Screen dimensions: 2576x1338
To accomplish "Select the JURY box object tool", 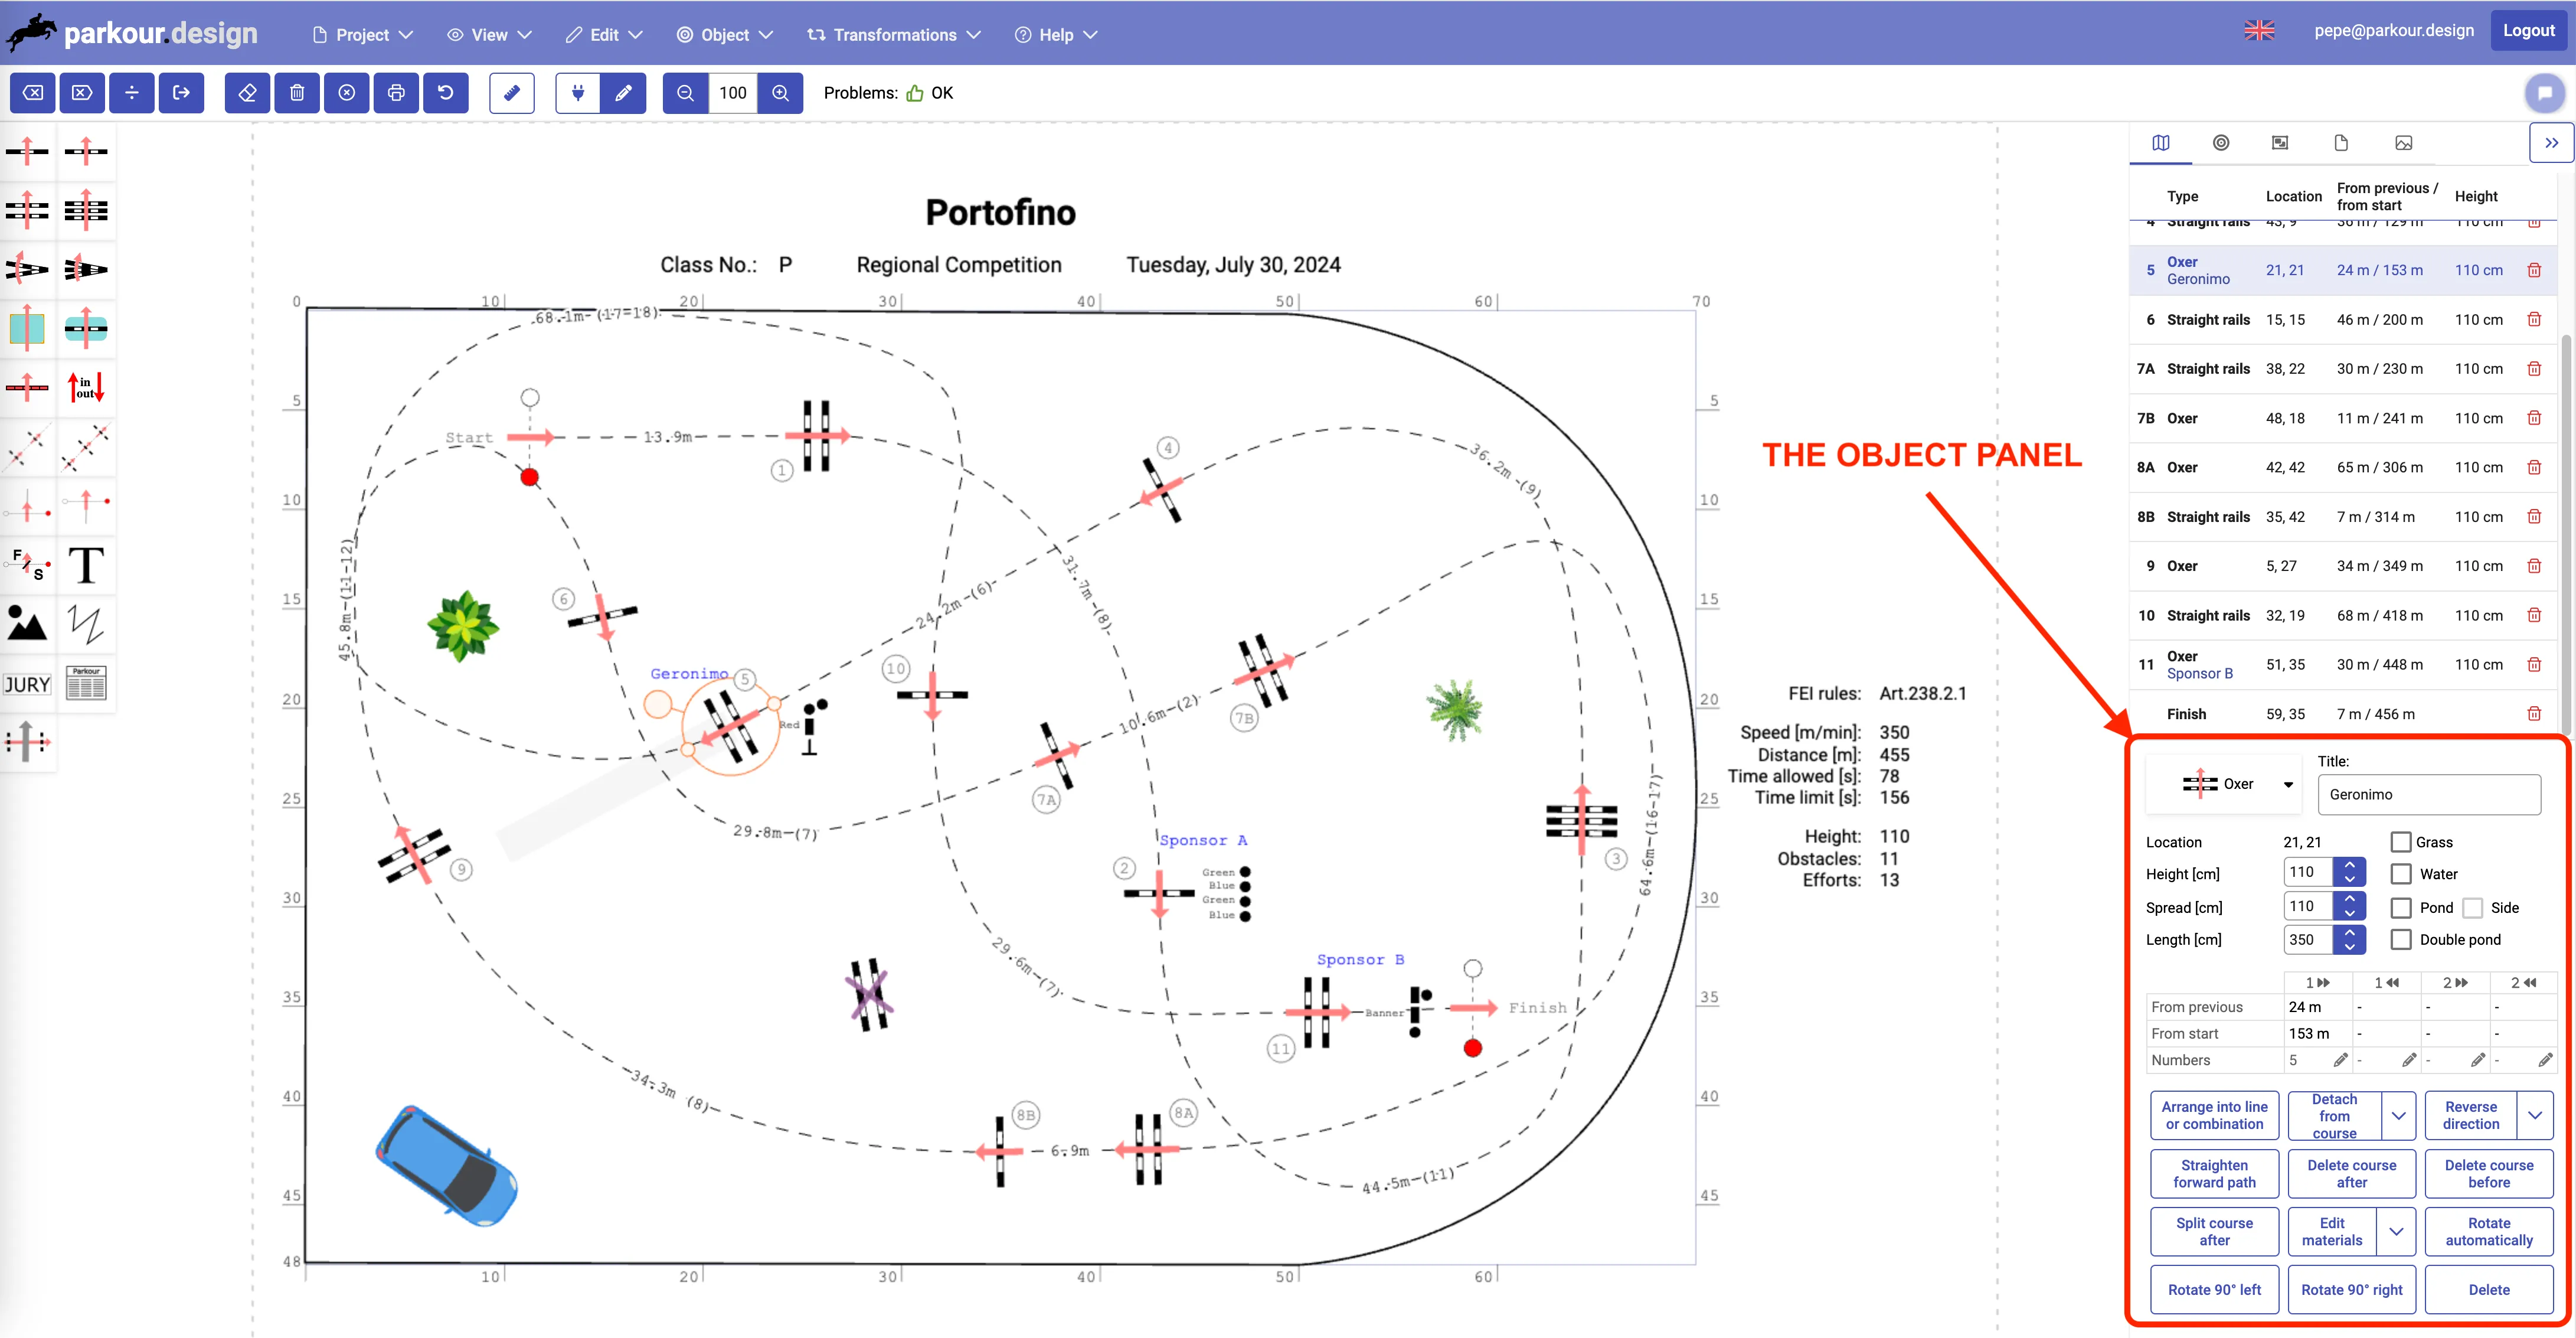I will 27,684.
